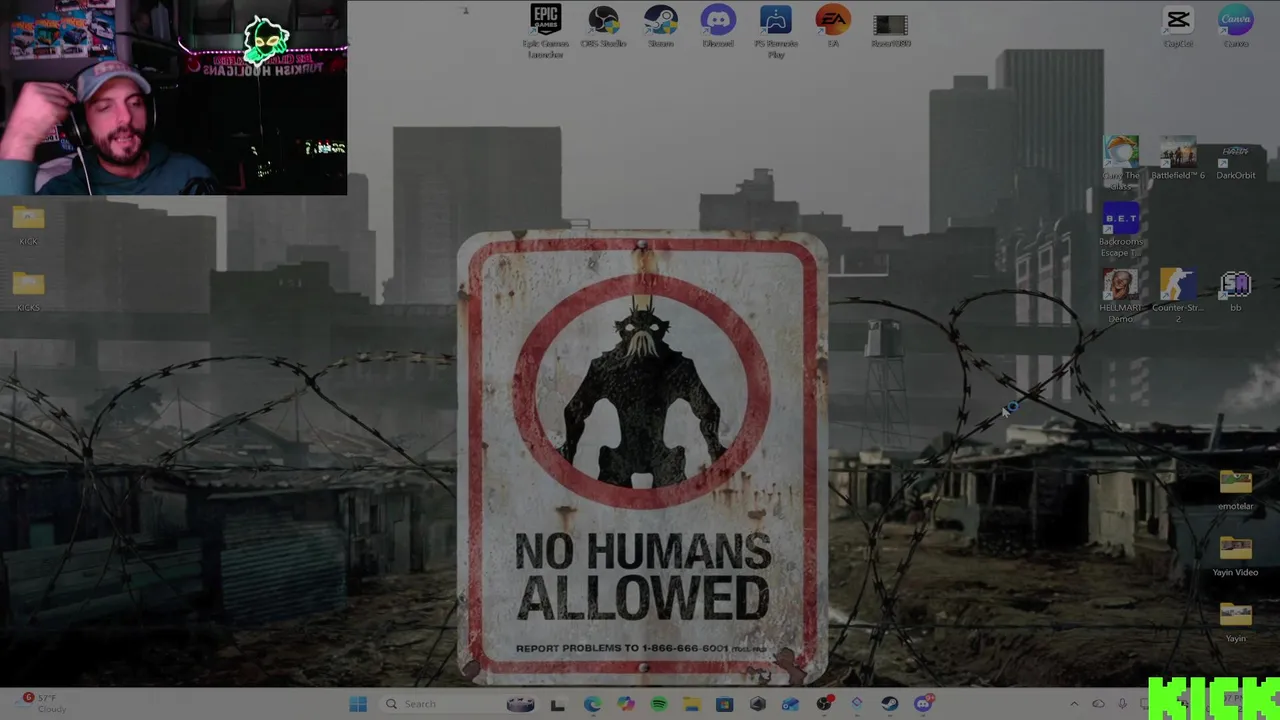Select the KICKS folder on desktop
1280x720 pixels.
pyautogui.click(x=28, y=291)
